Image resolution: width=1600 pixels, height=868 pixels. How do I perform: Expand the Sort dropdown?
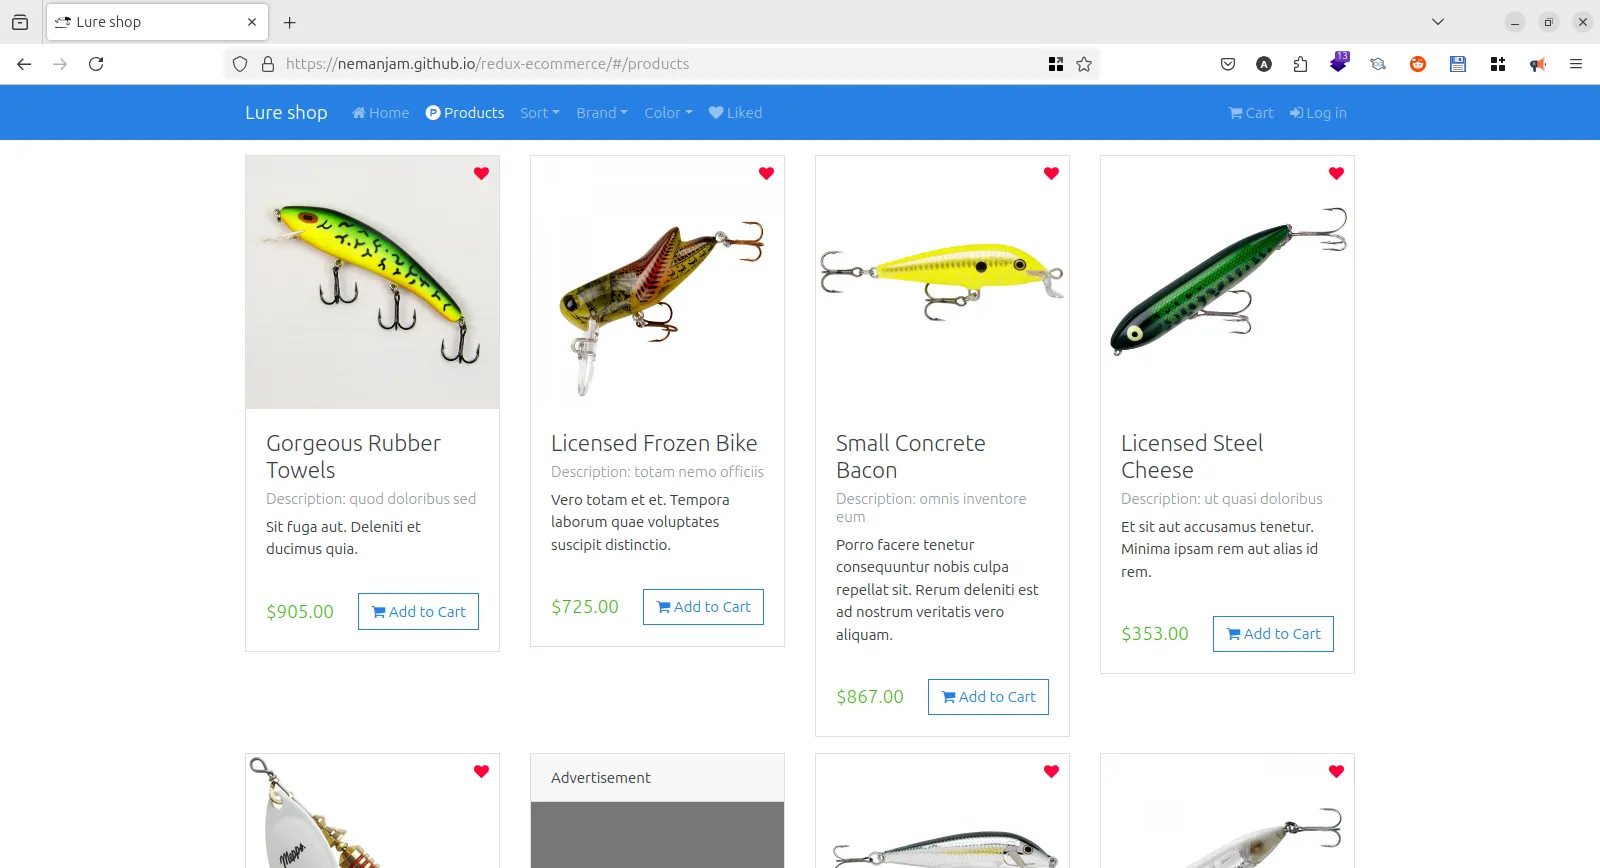[539, 113]
